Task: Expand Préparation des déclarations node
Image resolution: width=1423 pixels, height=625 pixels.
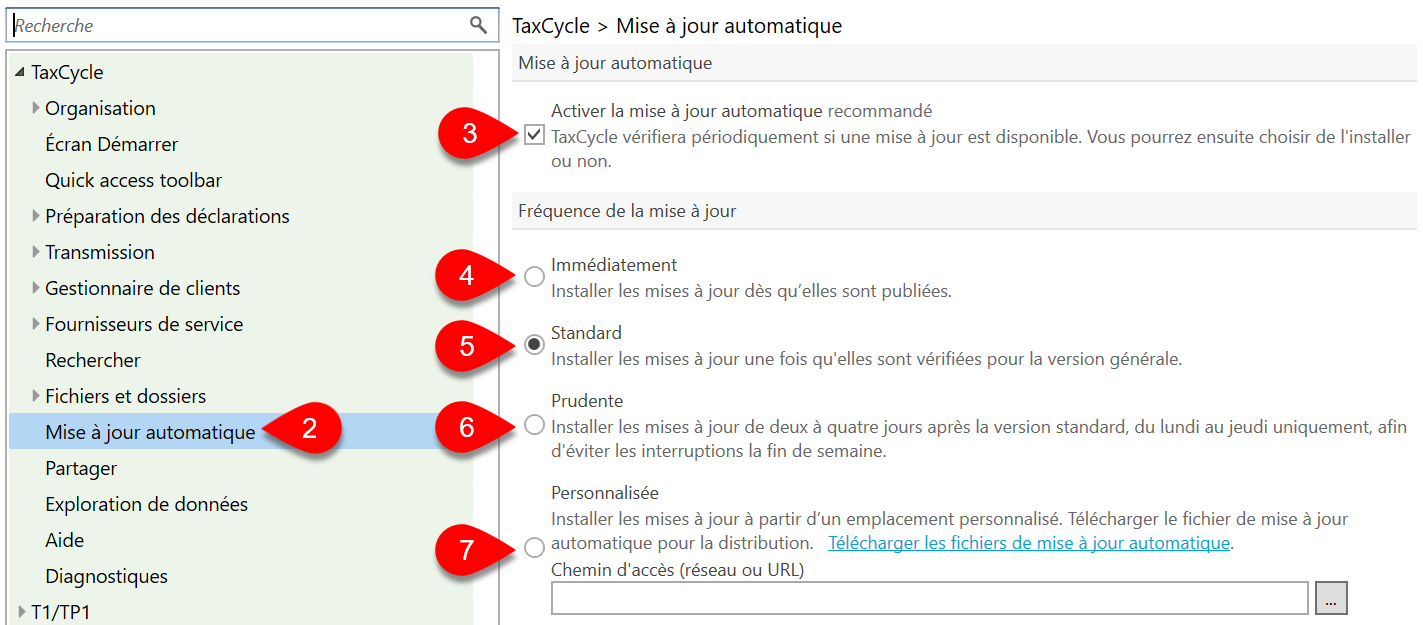Action: pyautogui.click(x=36, y=216)
